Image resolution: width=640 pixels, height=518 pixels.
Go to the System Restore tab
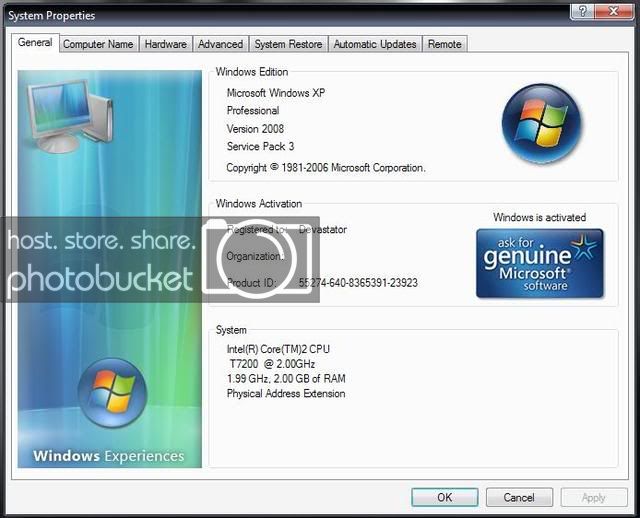(x=289, y=44)
